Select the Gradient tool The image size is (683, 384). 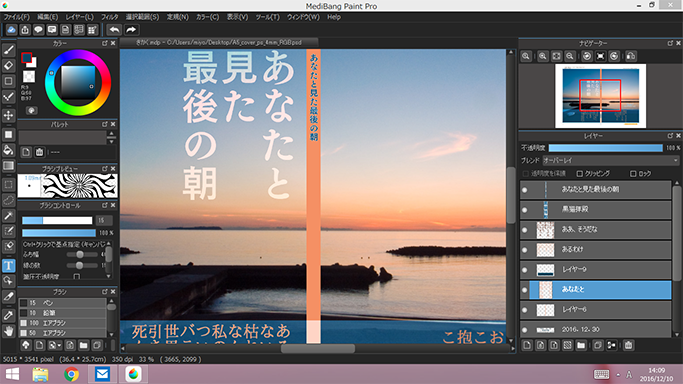(9, 166)
